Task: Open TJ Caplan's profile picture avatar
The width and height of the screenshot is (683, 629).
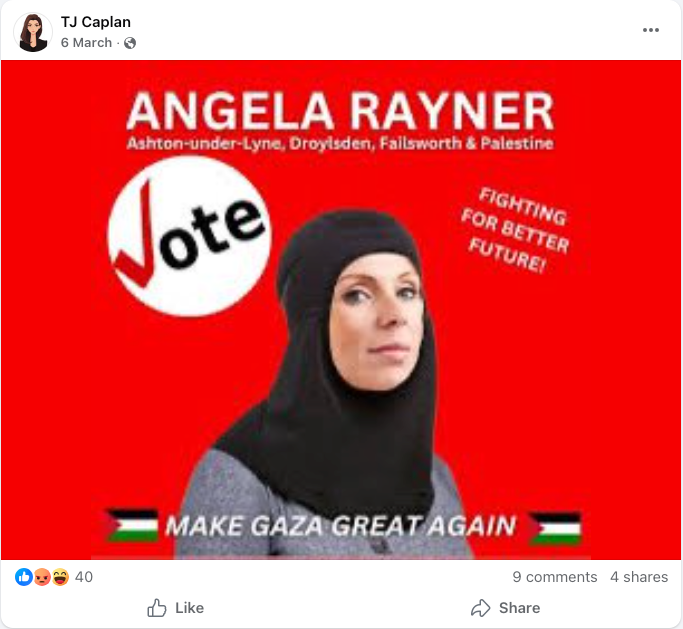Action: tap(33, 32)
